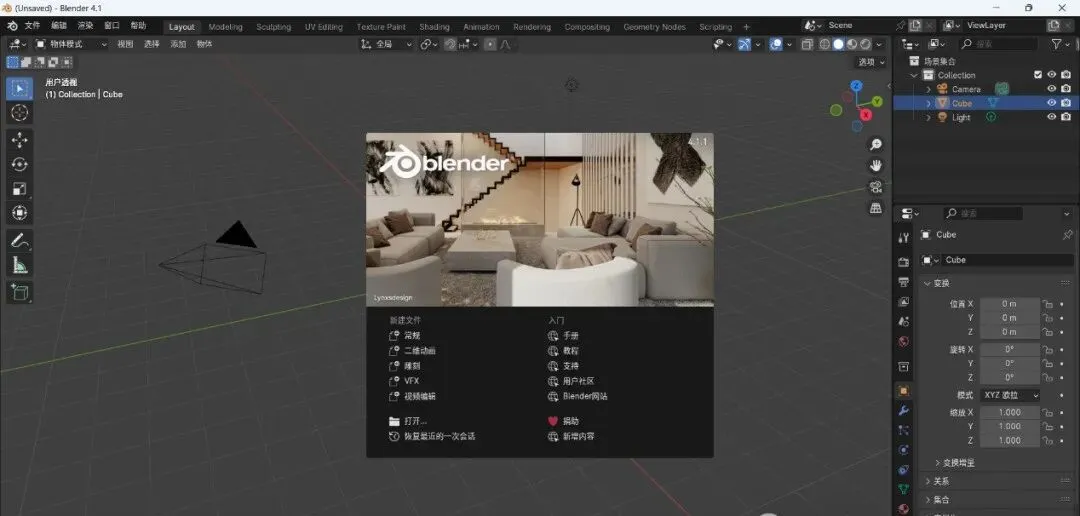Expand the Camera item in outliner

point(928,89)
